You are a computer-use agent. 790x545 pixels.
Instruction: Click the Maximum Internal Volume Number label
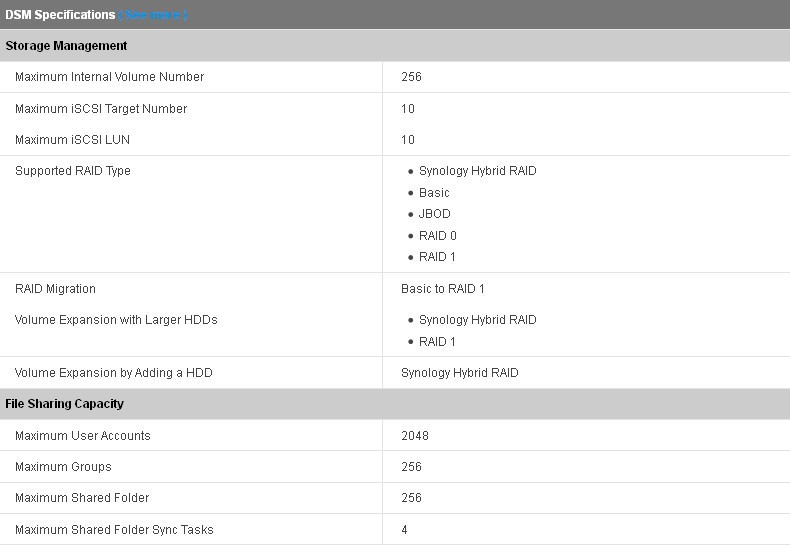(x=109, y=77)
